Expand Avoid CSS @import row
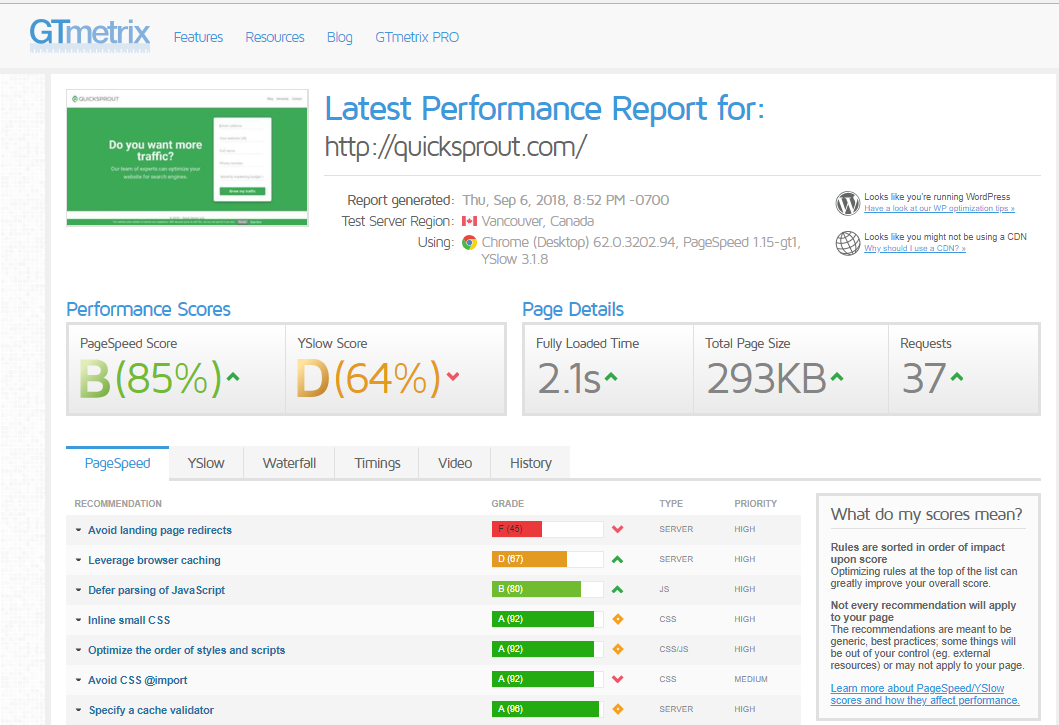Image resolution: width=1059 pixels, height=725 pixels. (x=78, y=680)
